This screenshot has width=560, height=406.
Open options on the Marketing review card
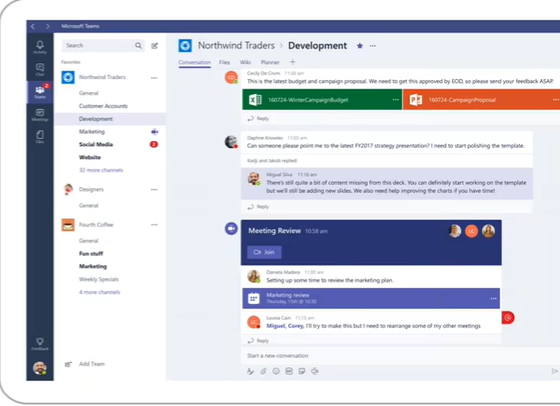493,298
